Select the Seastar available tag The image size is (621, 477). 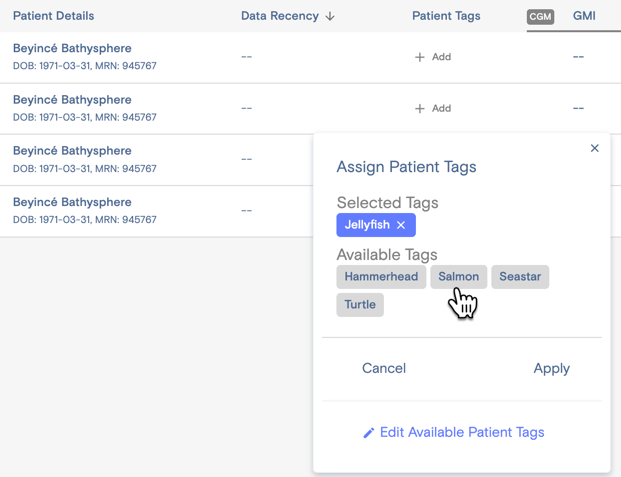pos(520,277)
